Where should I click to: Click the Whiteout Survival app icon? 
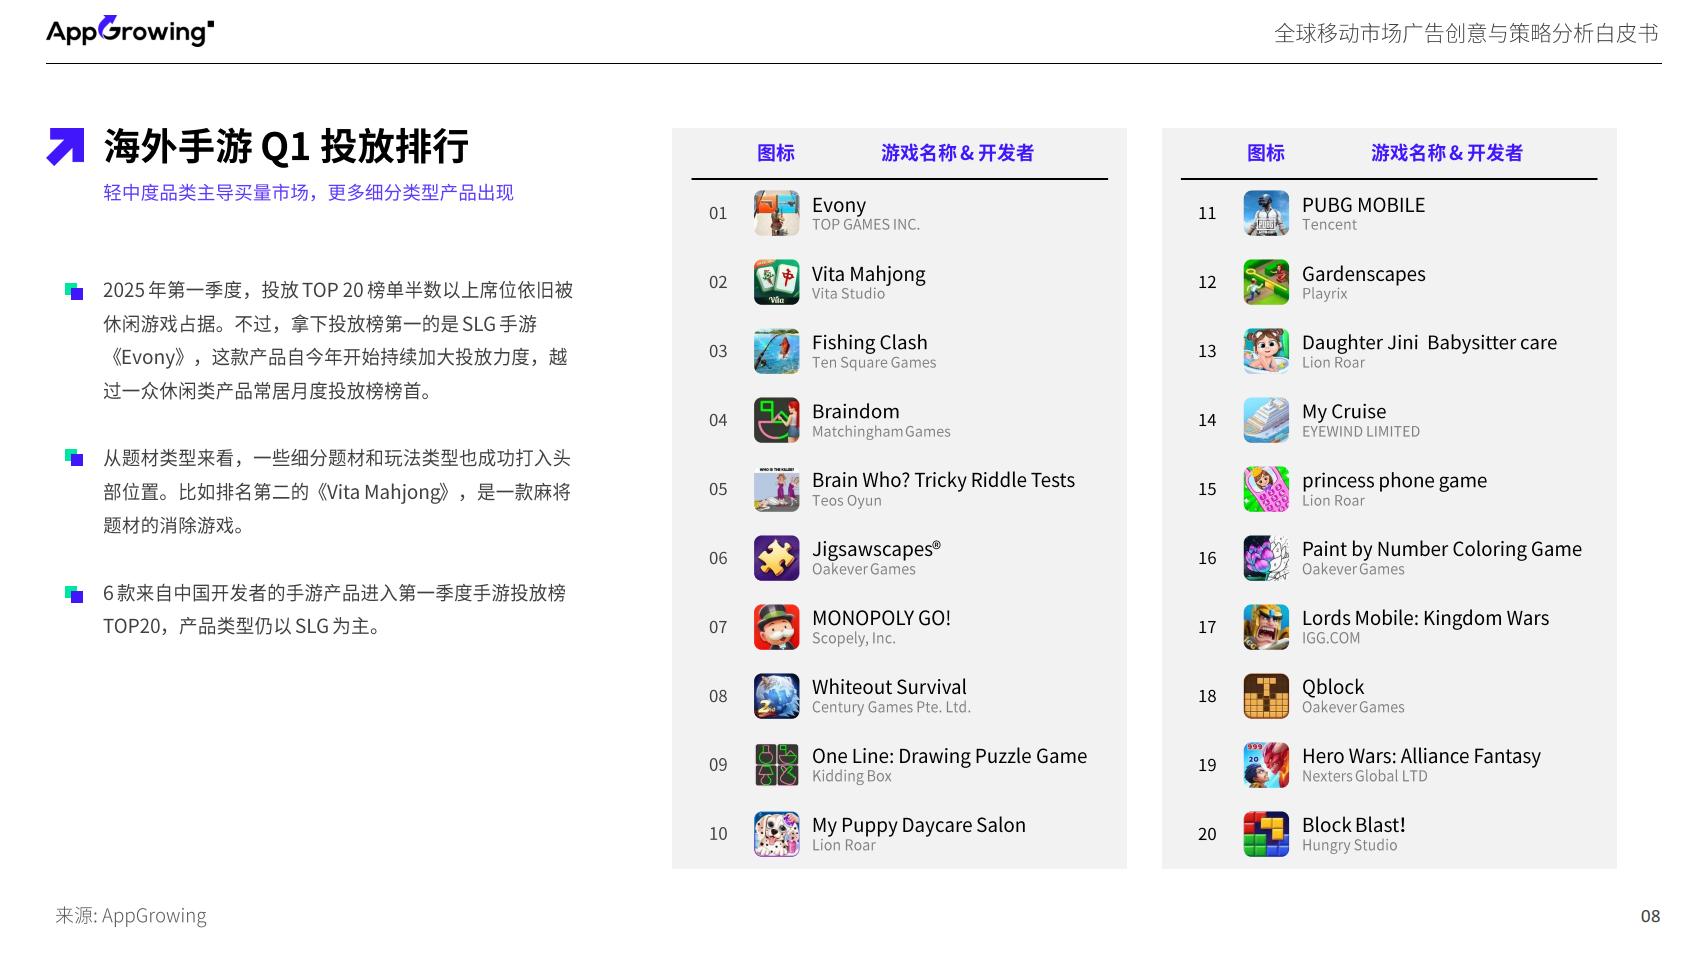(776, 696)
